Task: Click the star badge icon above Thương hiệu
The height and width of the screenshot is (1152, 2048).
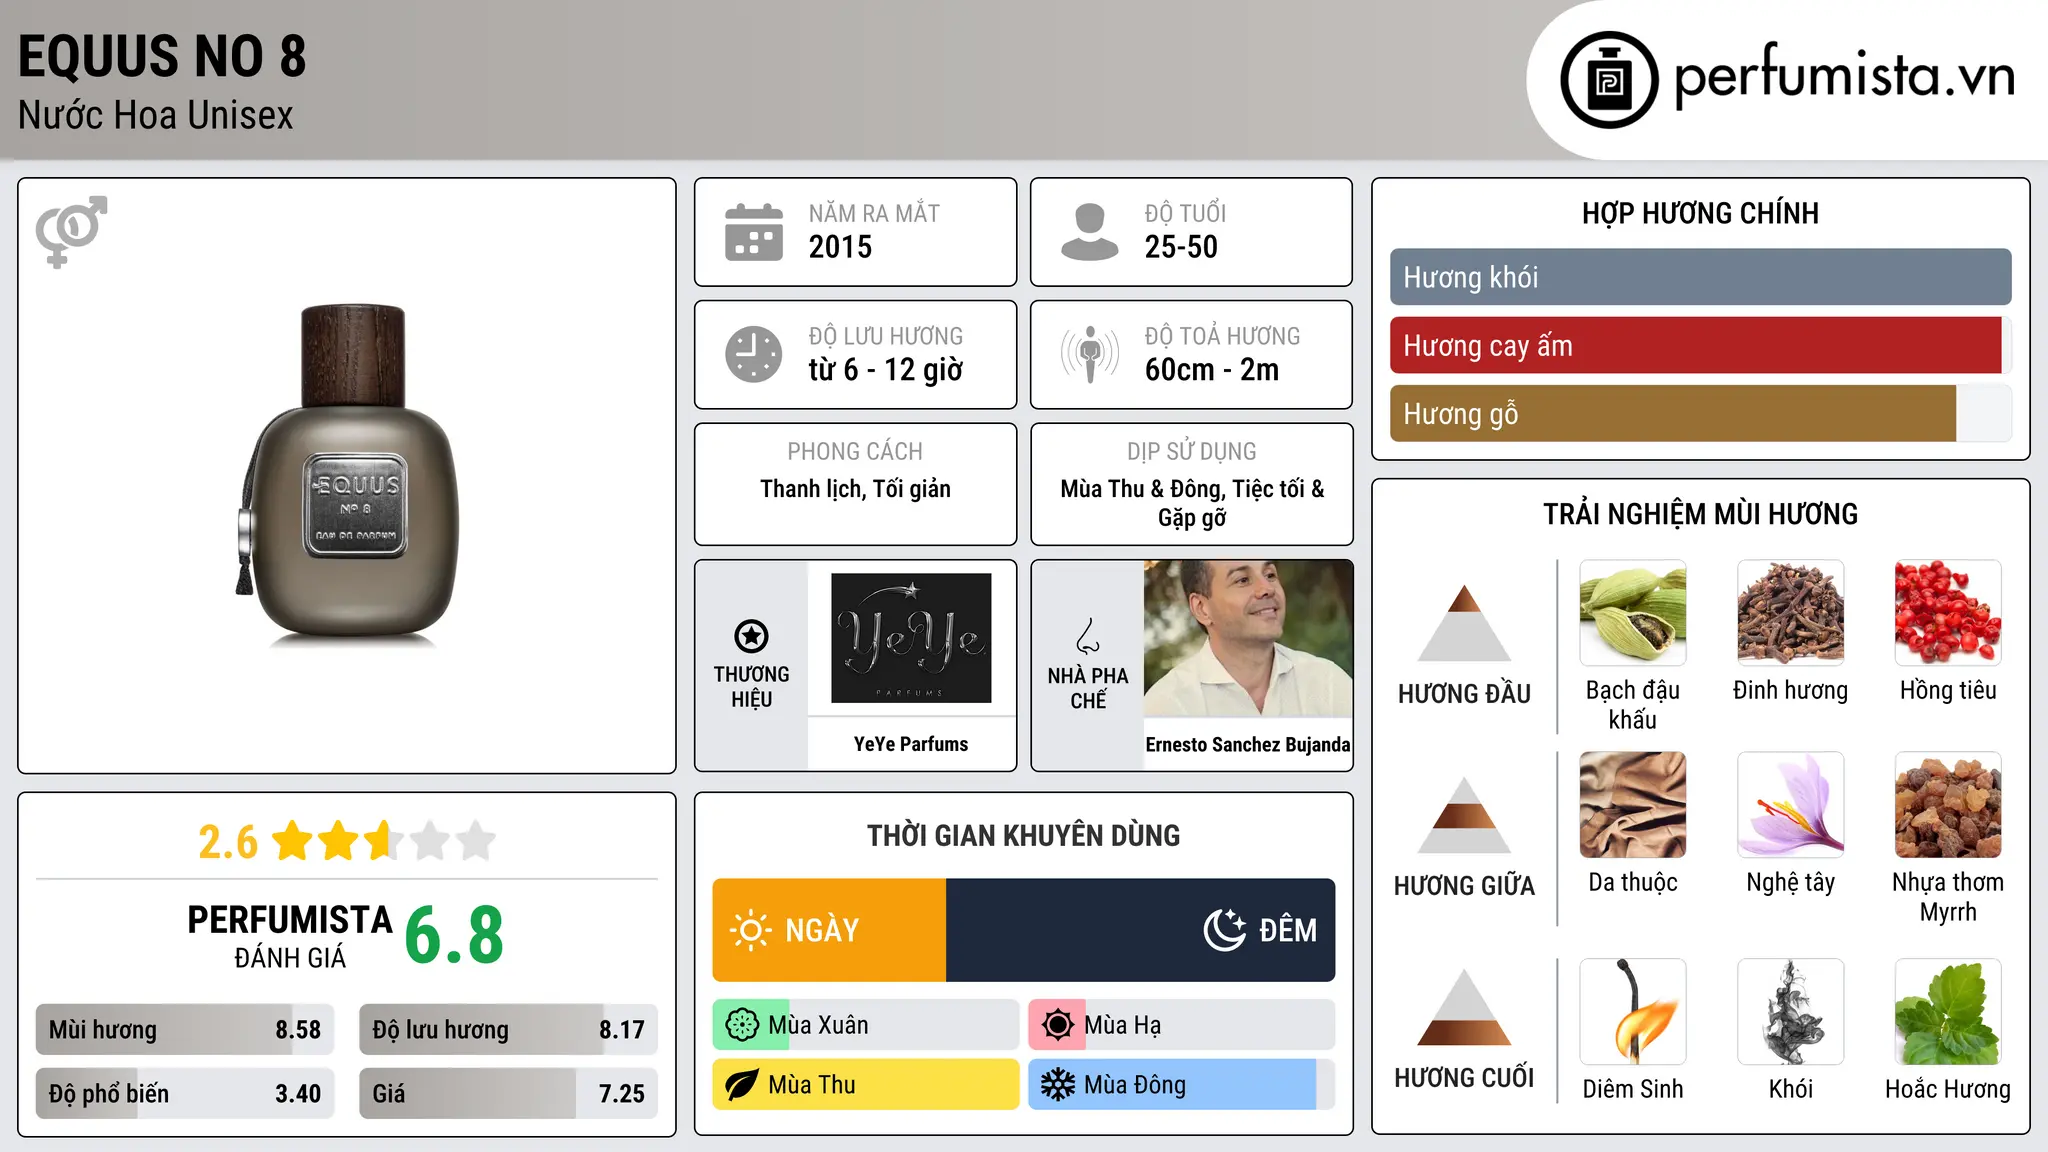Action: pos(751,635)
